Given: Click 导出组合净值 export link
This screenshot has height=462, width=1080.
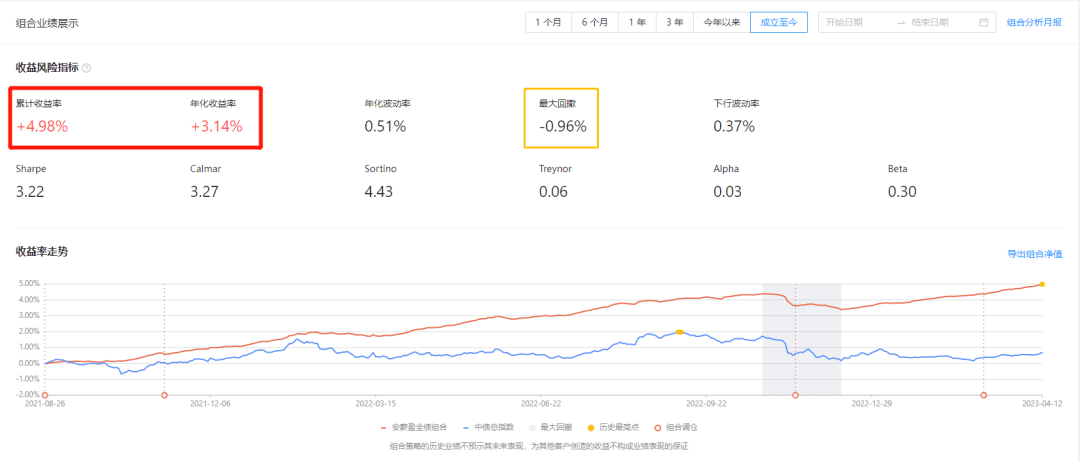Looking at the screenshot, I should tap(1034, 254).
